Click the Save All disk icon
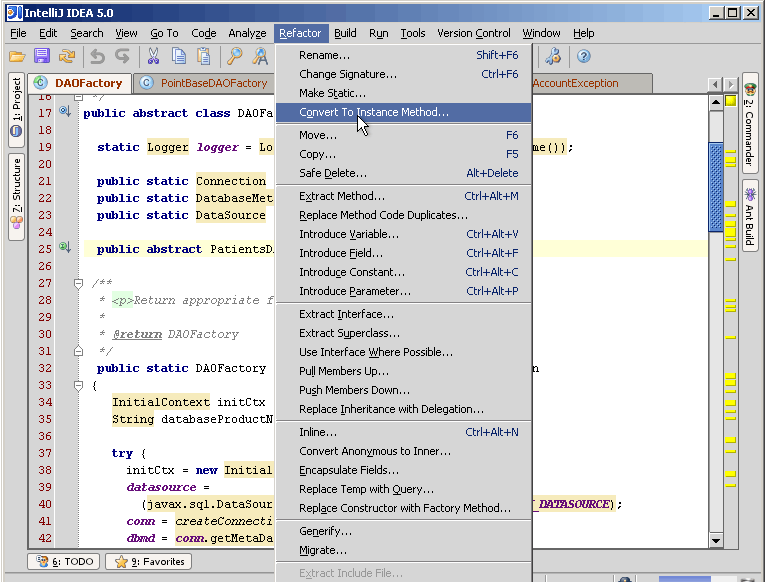766x582 pixels. pos(42,56)
